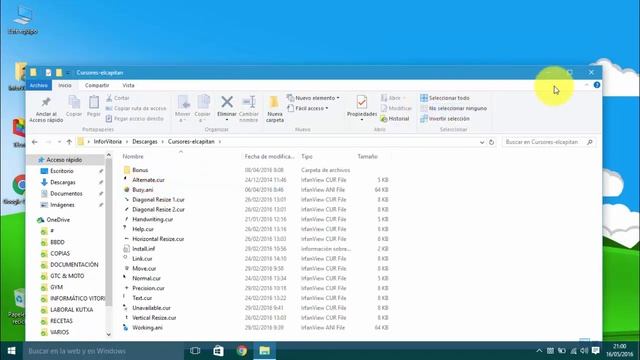Select Escritorio in the navigation pane
The width and height of the screenshot is (640, 360).
(62, 171)
